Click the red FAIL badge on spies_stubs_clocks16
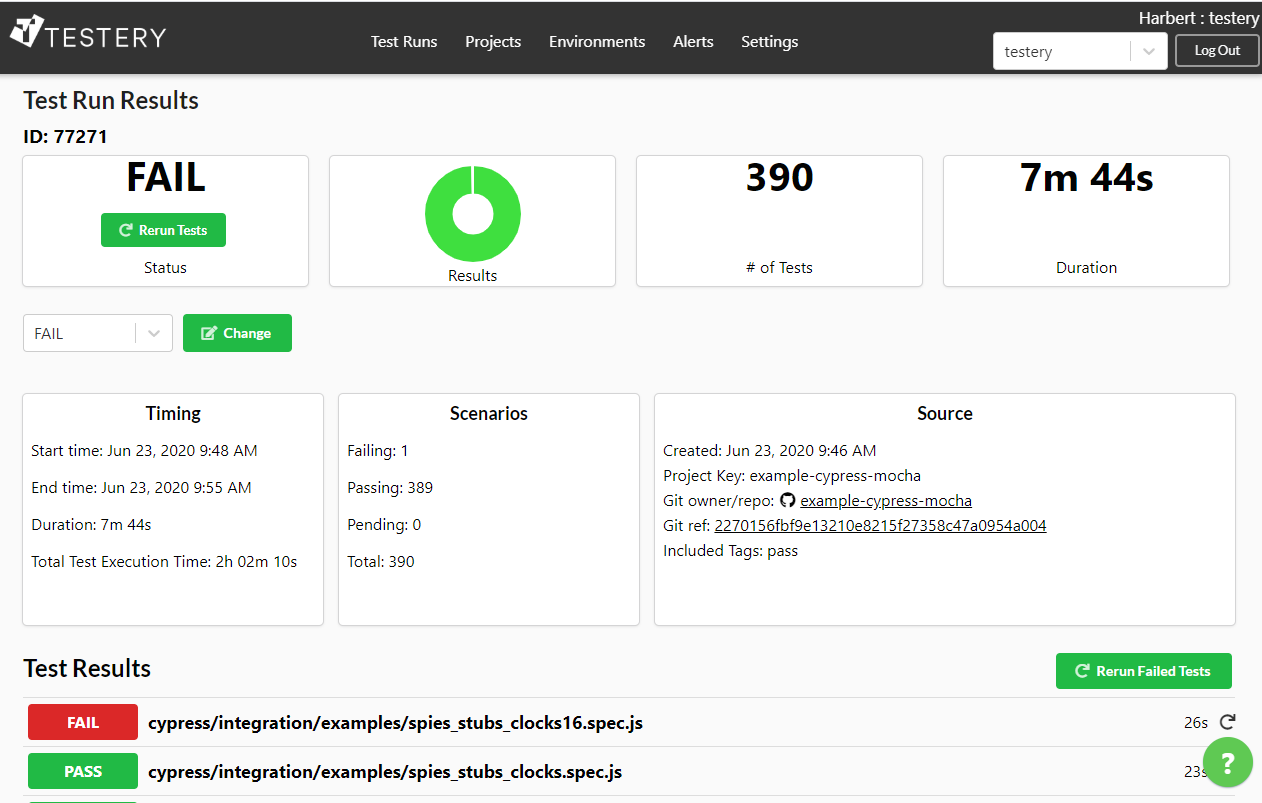Screen dimensions: 1262x803 83,722
